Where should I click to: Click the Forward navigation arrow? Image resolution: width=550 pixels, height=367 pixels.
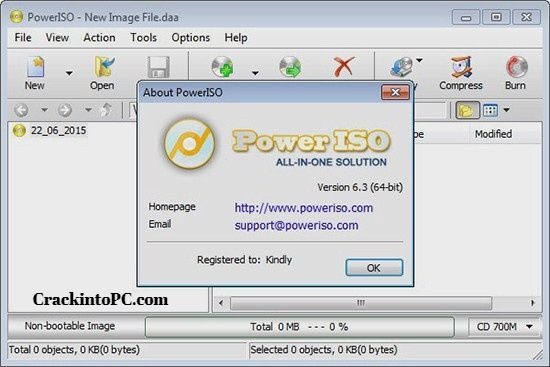[65, 110]
